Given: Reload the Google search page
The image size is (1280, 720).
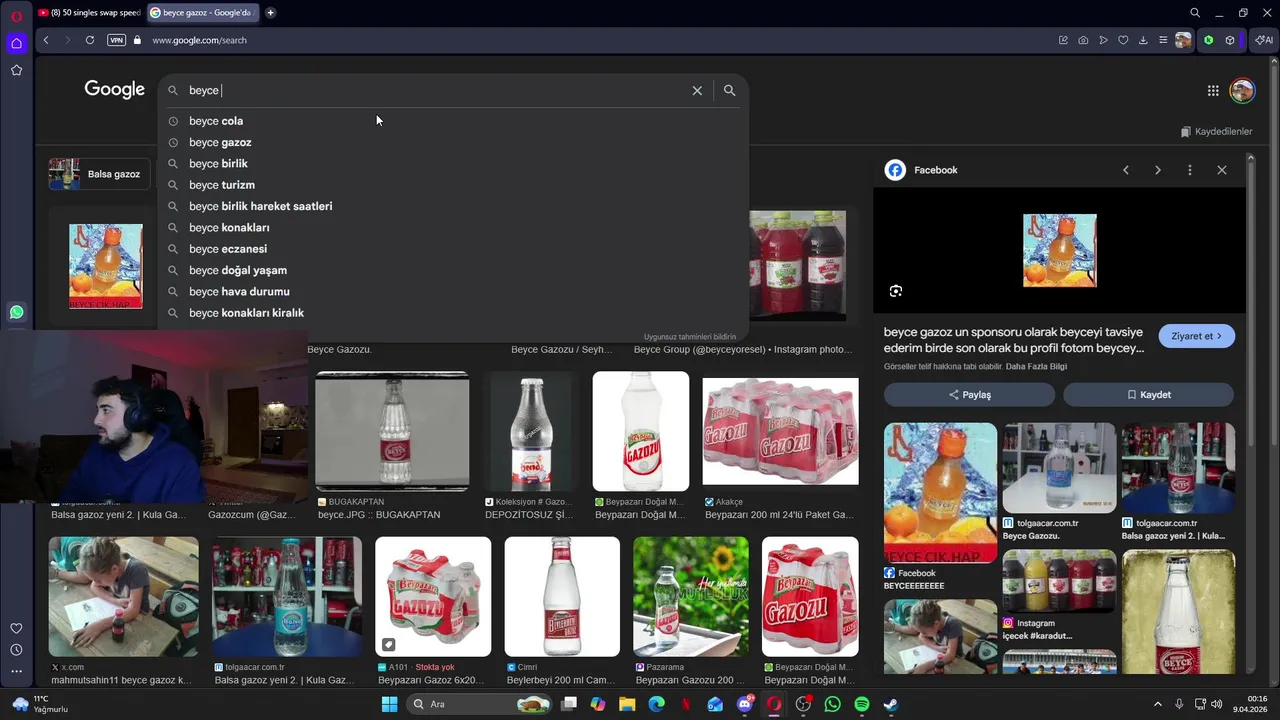Looking at the screenshot, I should (90, 40).
